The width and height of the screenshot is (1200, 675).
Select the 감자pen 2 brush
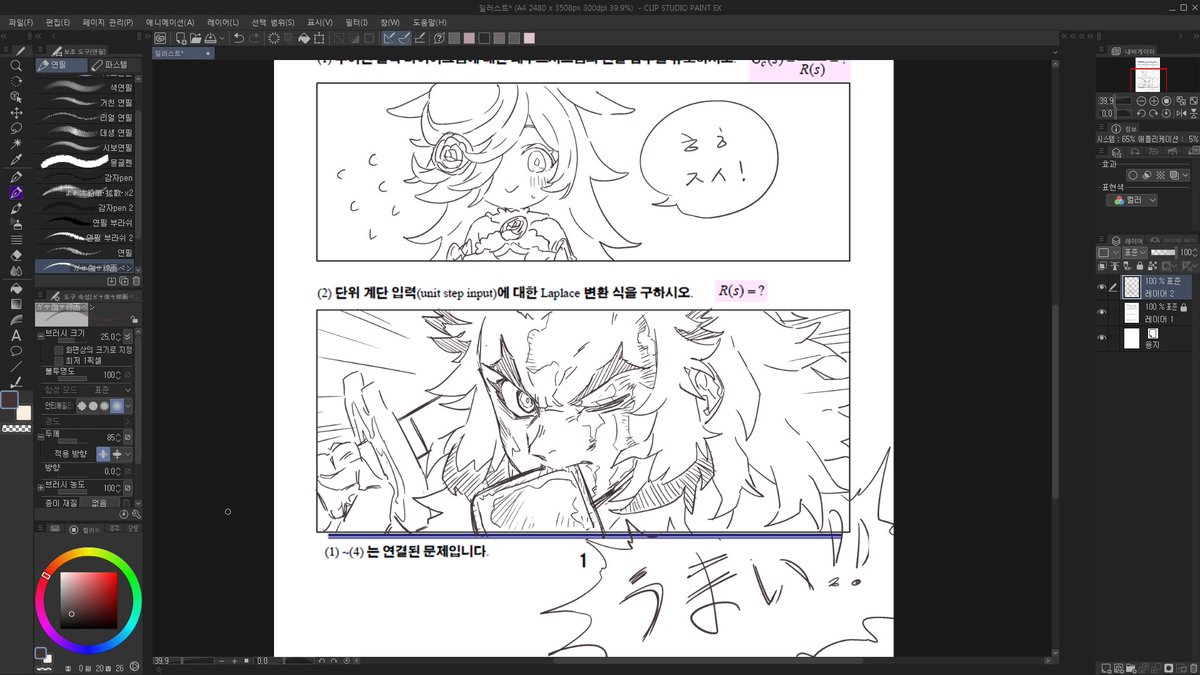(x=88, y=206)
